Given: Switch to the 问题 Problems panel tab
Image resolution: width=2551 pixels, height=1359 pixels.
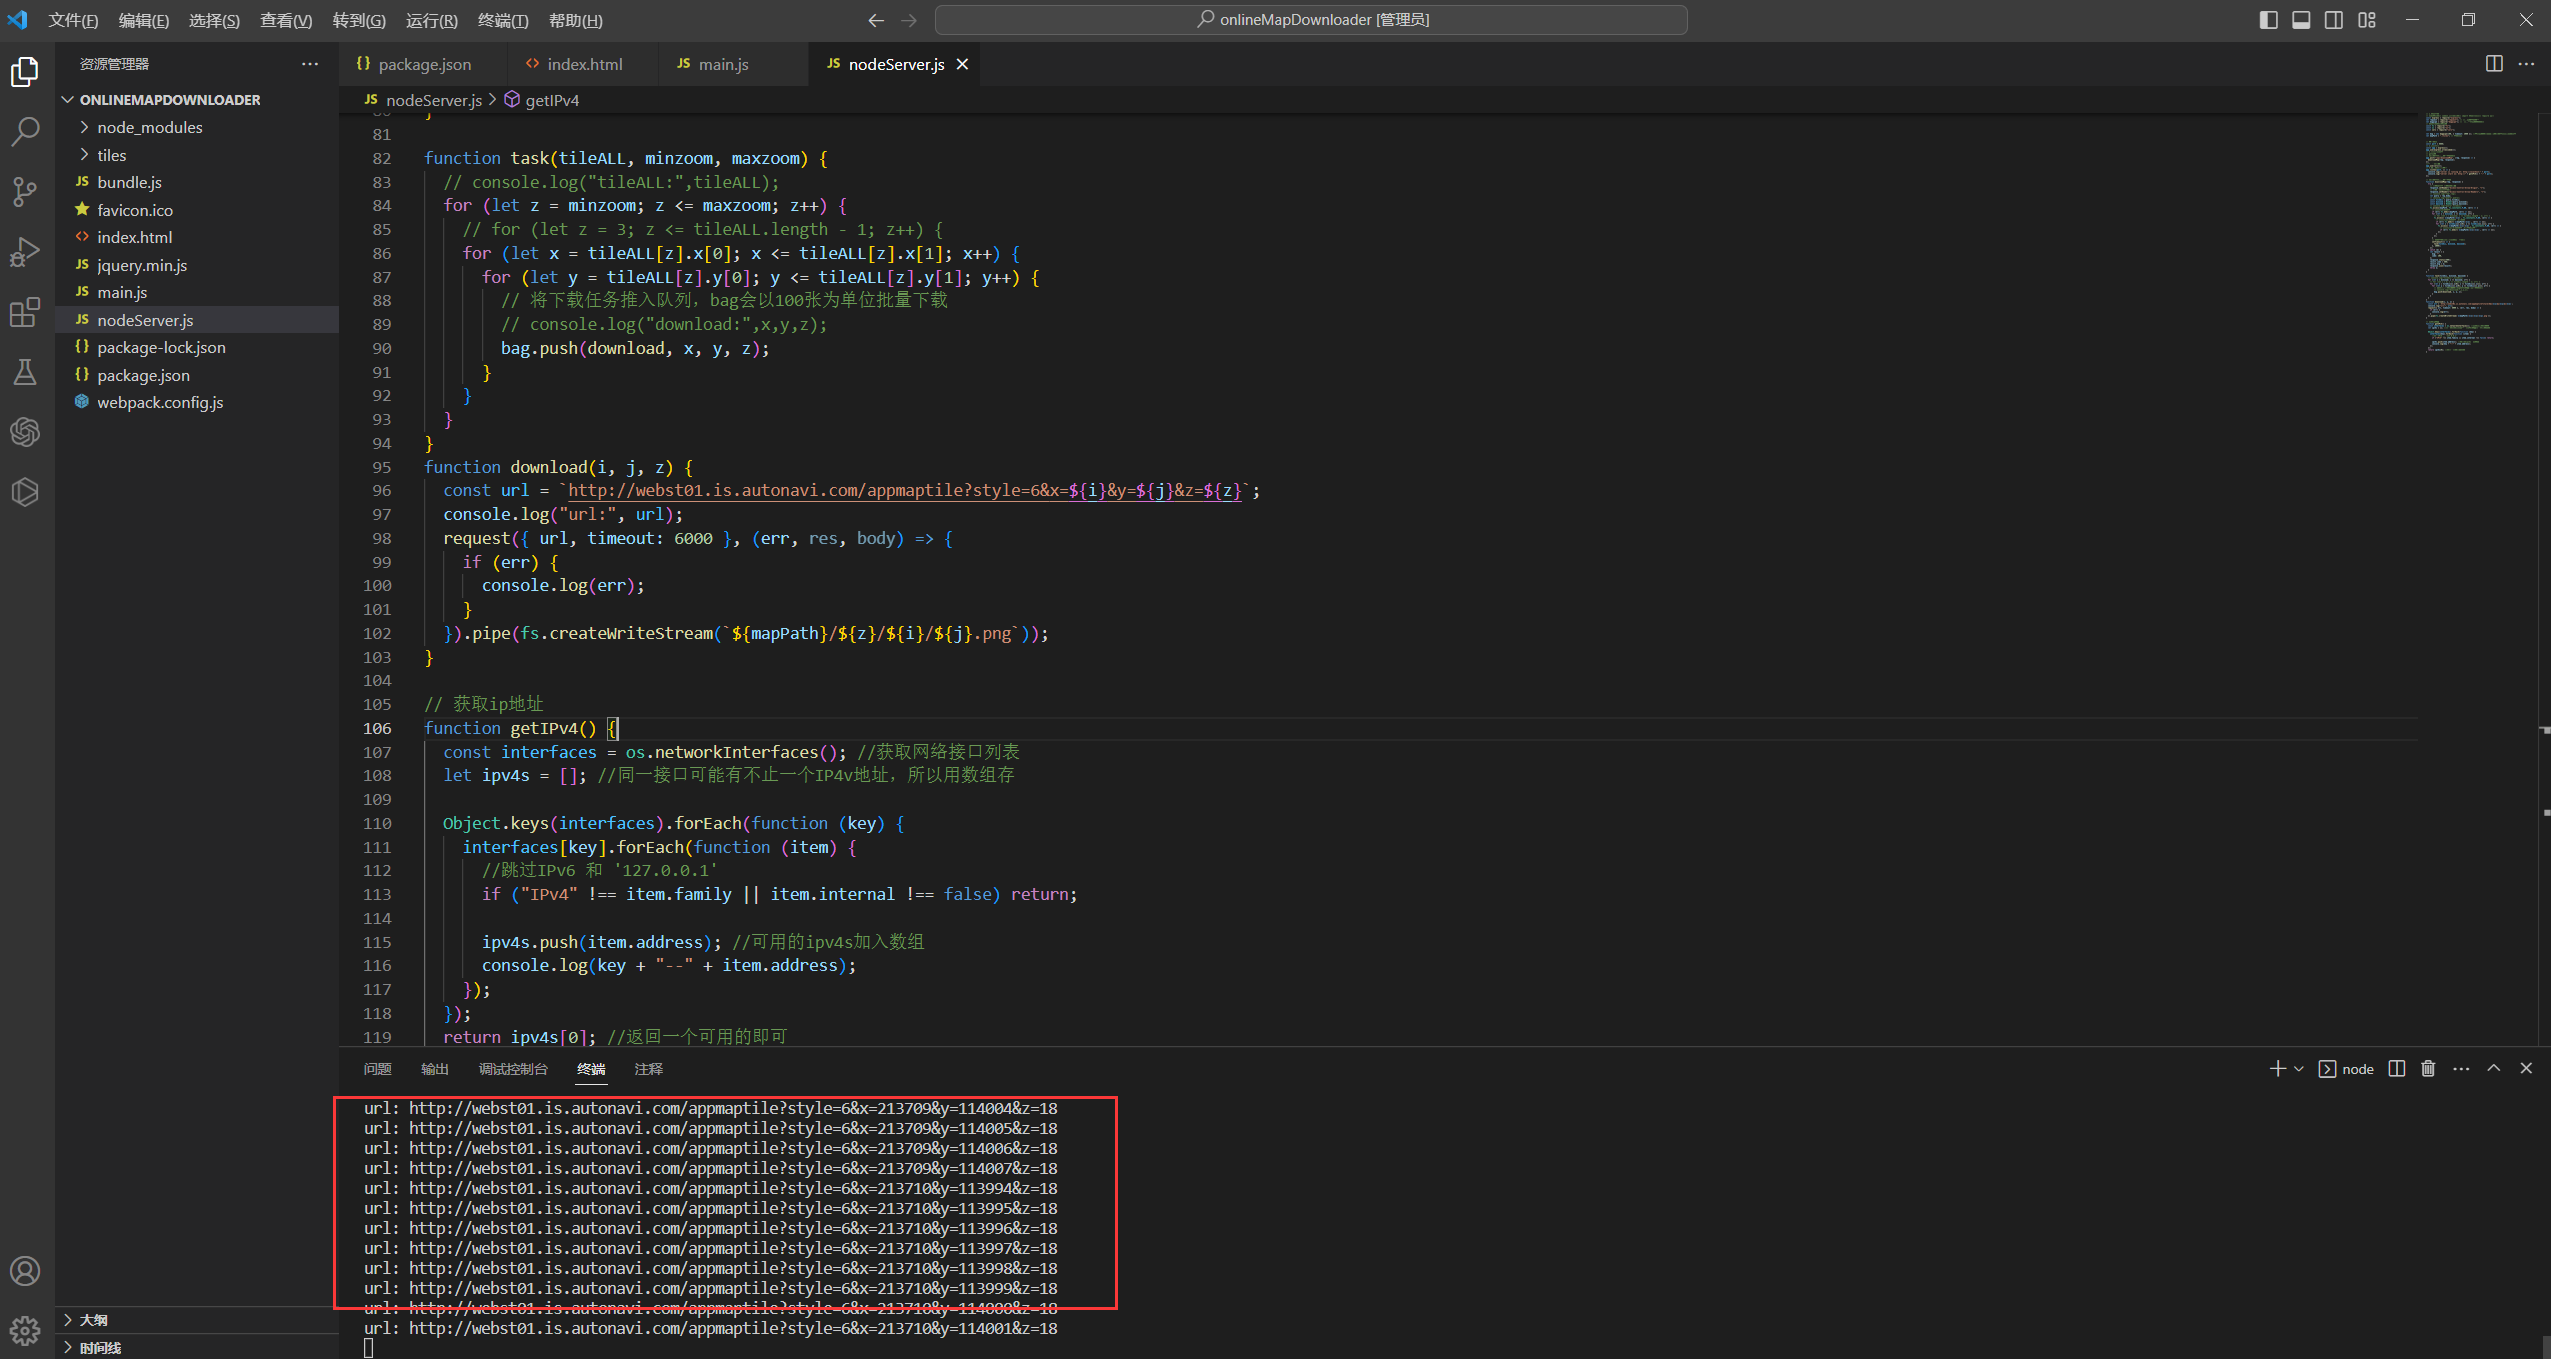Looking at the screenshot, I should (377, 1069).
